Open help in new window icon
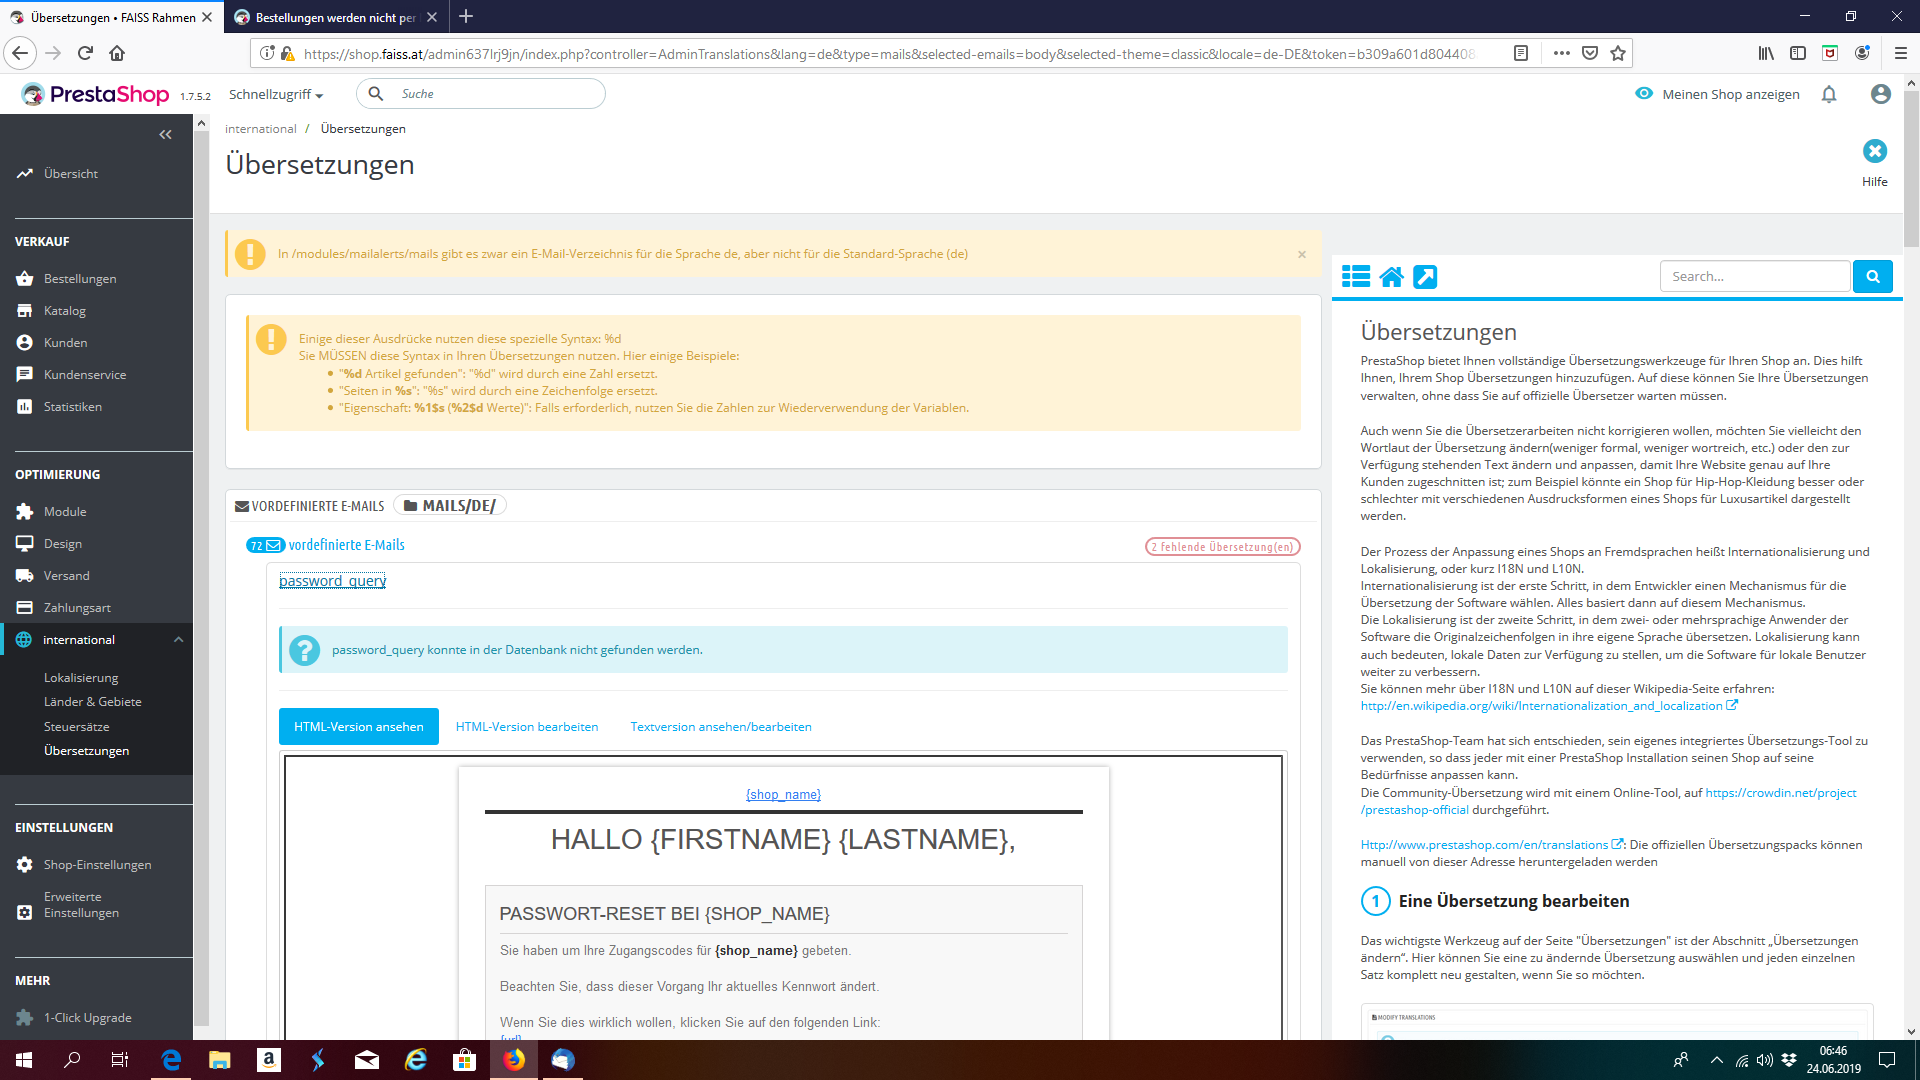This screenshot has height=1080, width=1920. [x=1425, y=277]
